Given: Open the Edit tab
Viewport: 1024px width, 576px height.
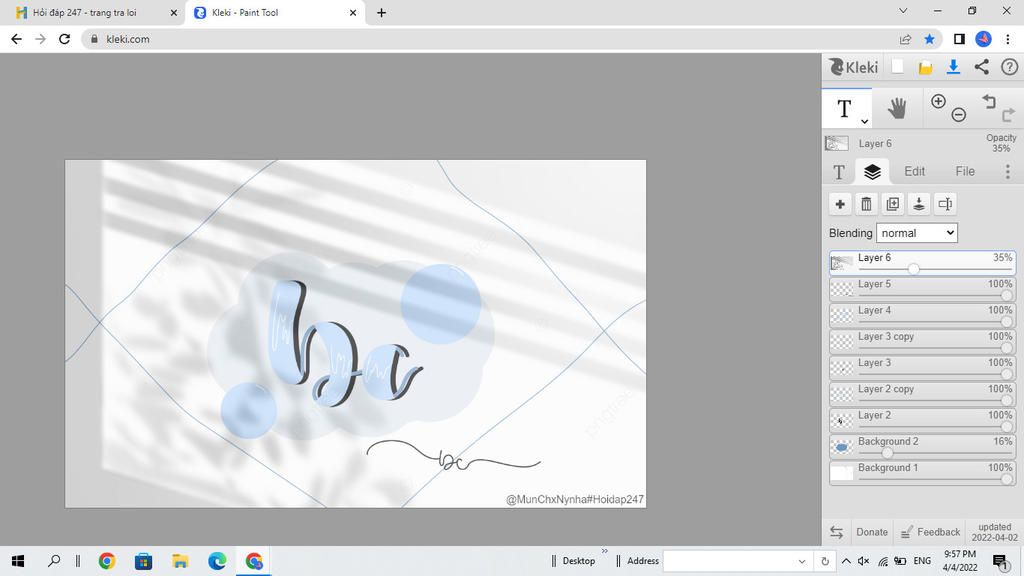Looking at the screenshot, I should point(914,171).
